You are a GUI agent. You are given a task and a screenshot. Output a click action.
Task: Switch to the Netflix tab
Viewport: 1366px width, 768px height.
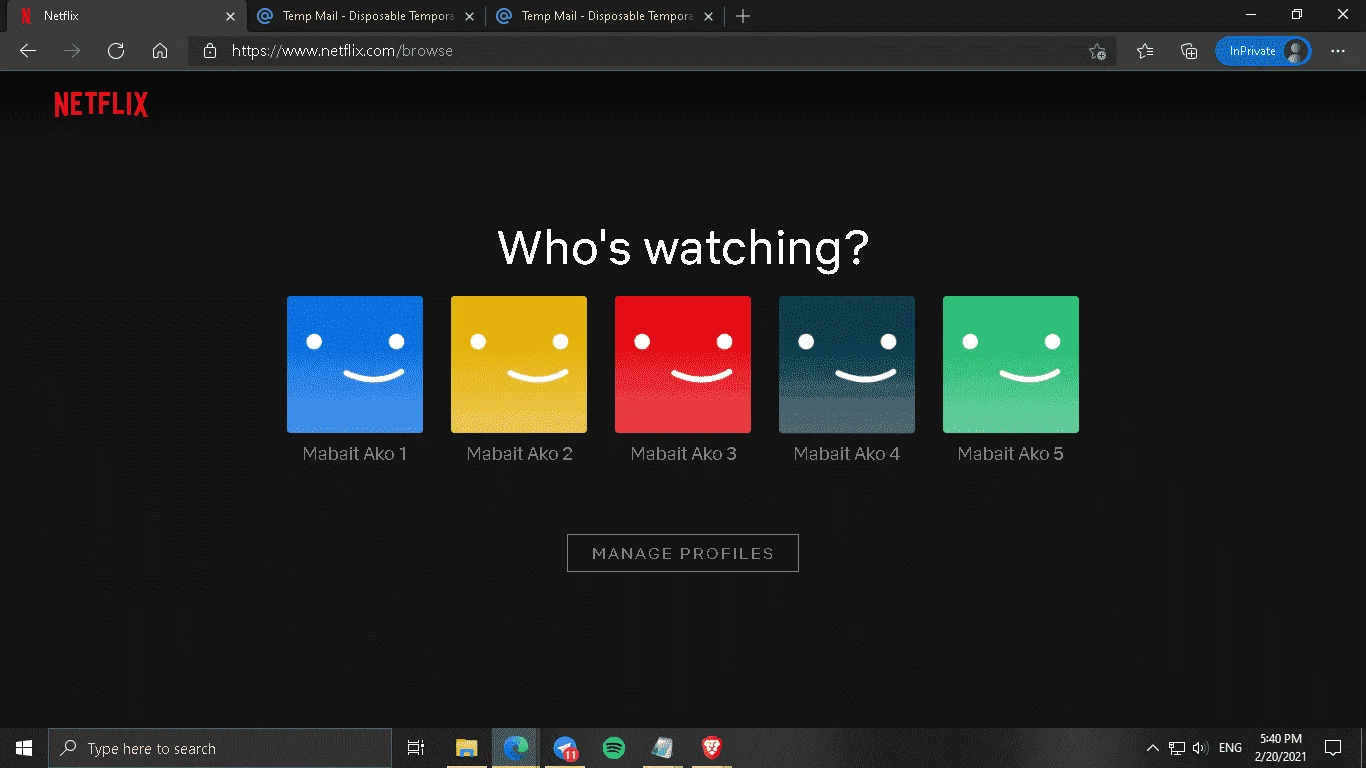point(125,16)
